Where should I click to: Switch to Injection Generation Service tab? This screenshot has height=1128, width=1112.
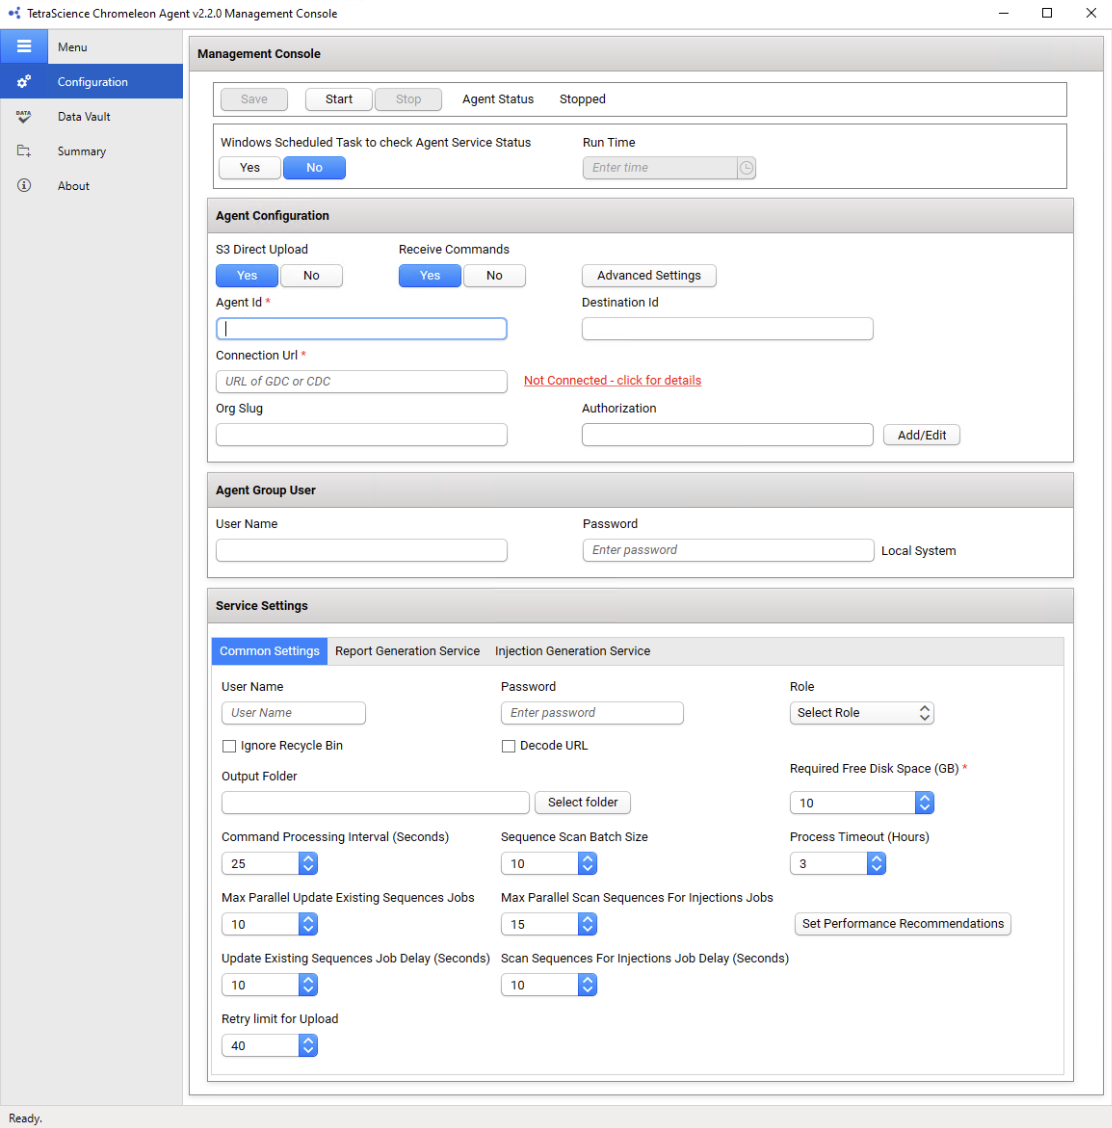[573, 651]
